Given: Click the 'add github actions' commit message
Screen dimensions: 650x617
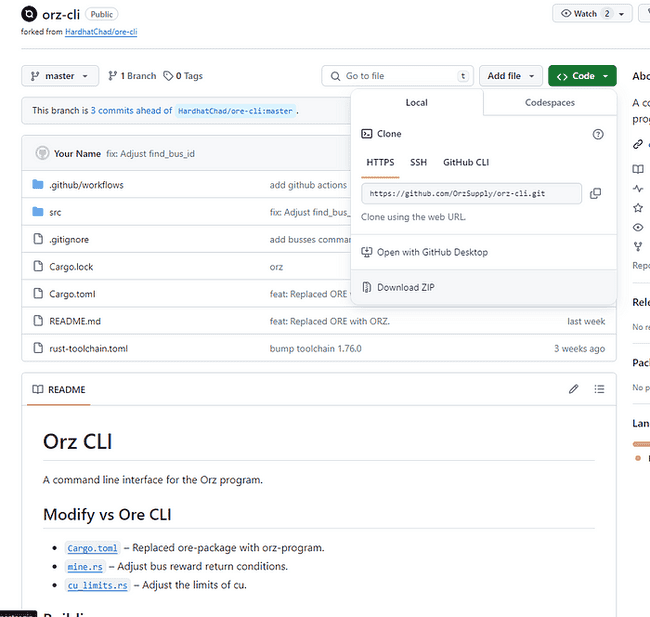Looking at the screenshot, I should click(308, 185).
